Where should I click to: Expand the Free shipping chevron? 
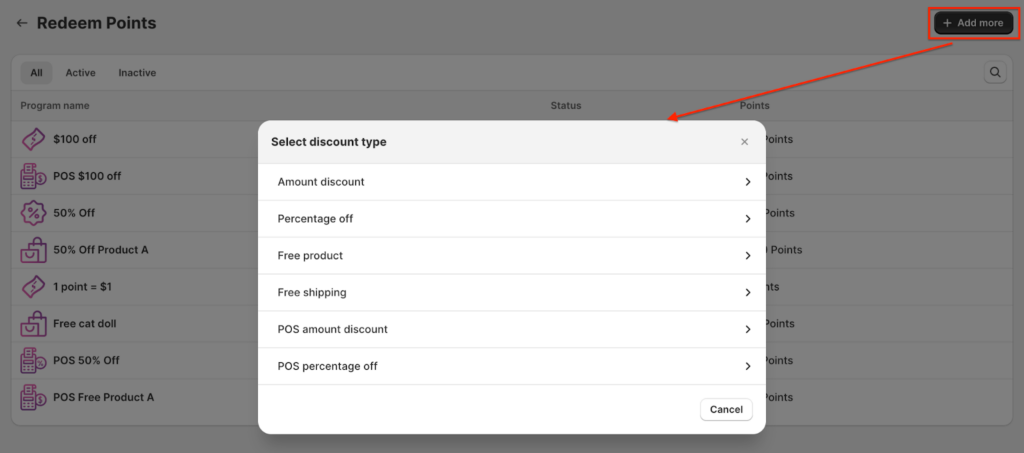click(x=747, y=293)
